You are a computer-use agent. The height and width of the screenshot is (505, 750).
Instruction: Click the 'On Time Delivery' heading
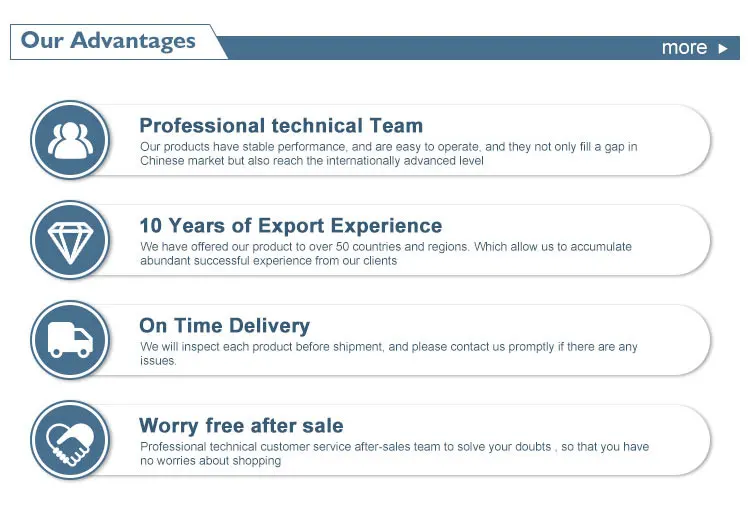224,326
